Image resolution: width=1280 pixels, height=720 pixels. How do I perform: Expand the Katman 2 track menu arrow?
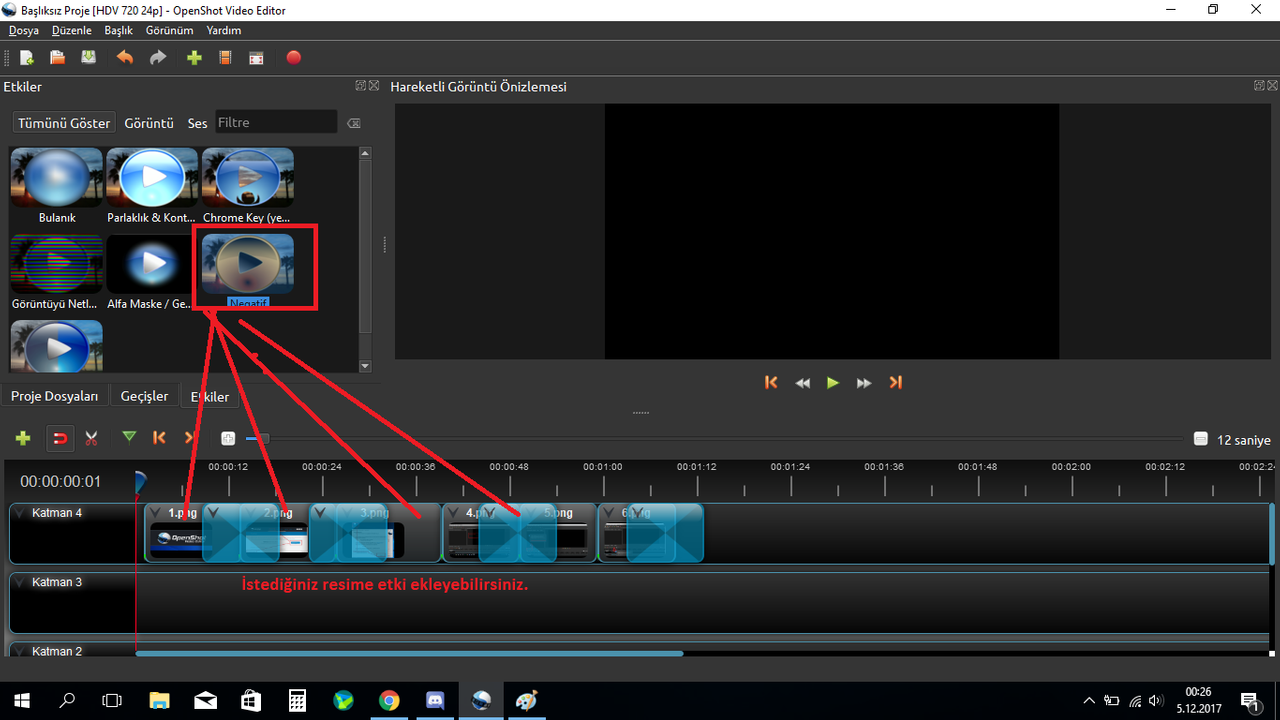(20, 651)
